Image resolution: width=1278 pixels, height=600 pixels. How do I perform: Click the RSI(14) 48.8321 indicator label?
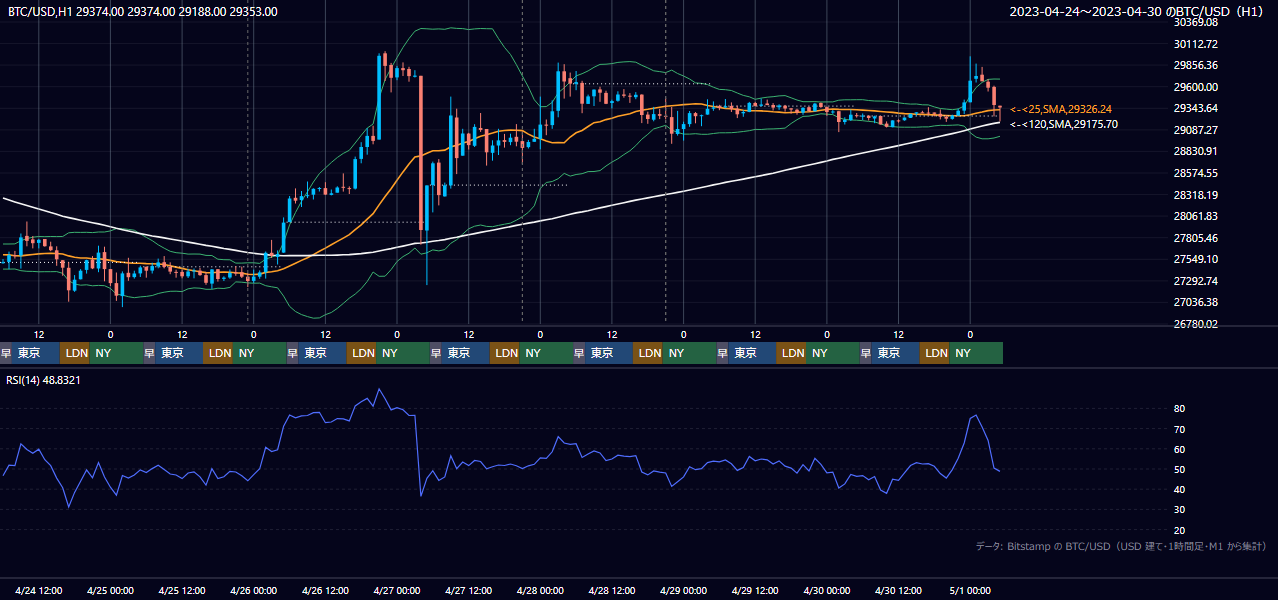pyautogui.click(x=43, y=380)
